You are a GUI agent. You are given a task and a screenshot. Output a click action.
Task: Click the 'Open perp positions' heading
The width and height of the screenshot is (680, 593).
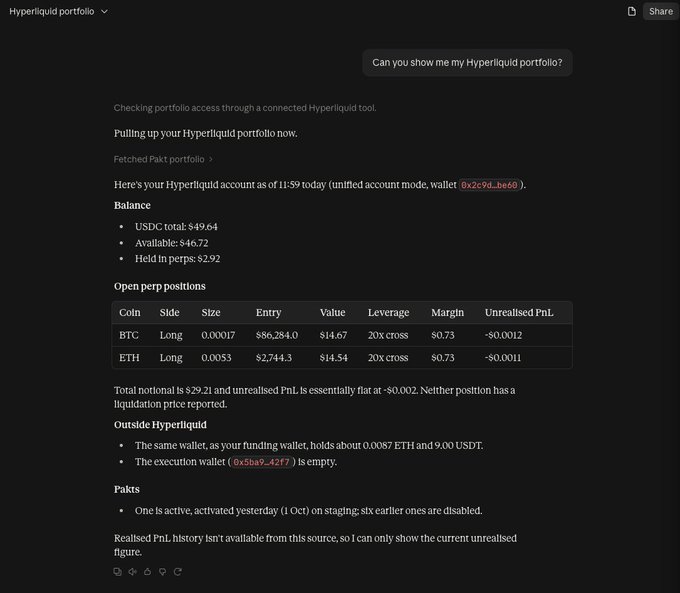click(160, 286)
